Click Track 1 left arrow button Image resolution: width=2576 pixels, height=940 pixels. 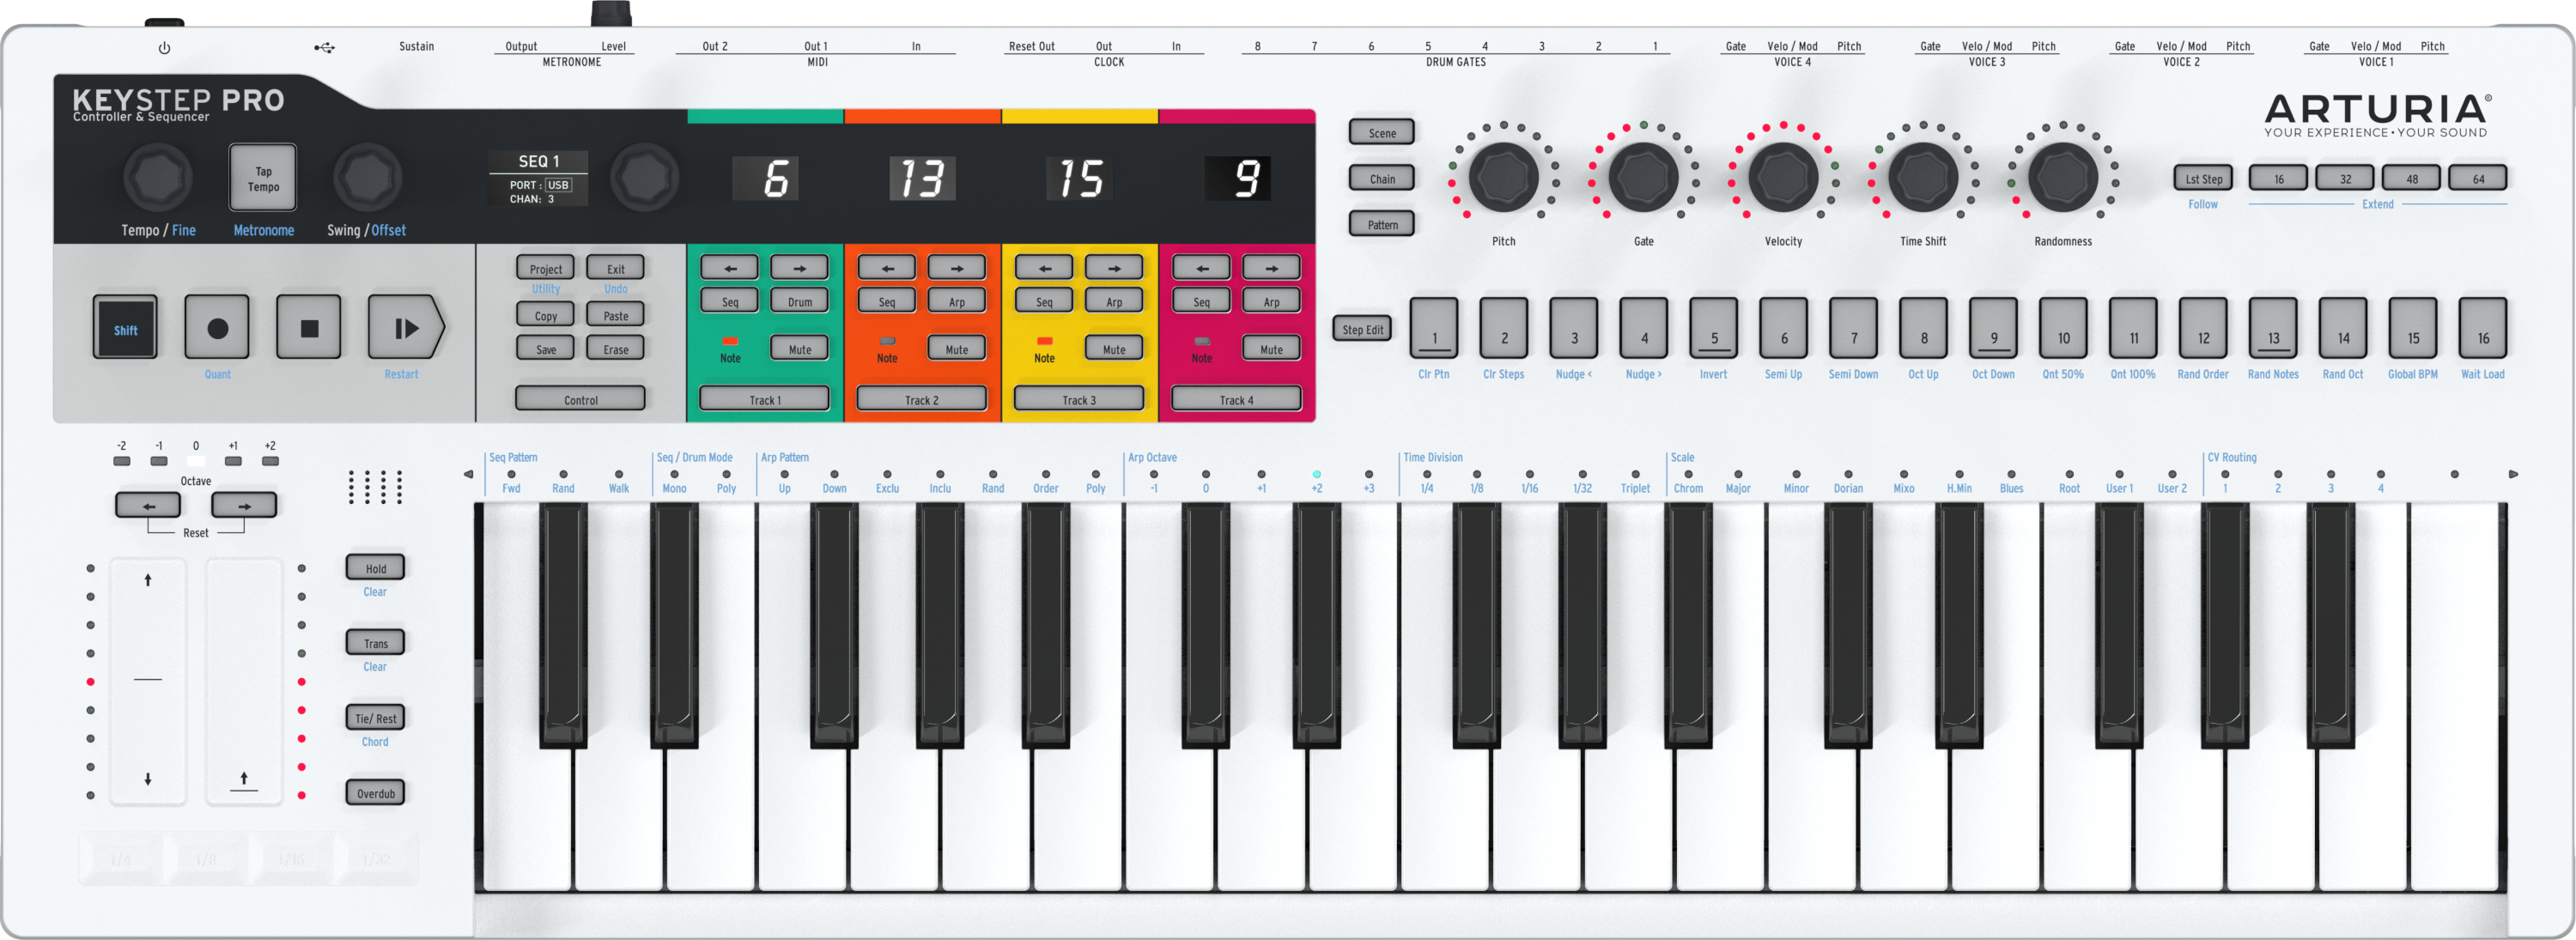click(x=729, y=268)
